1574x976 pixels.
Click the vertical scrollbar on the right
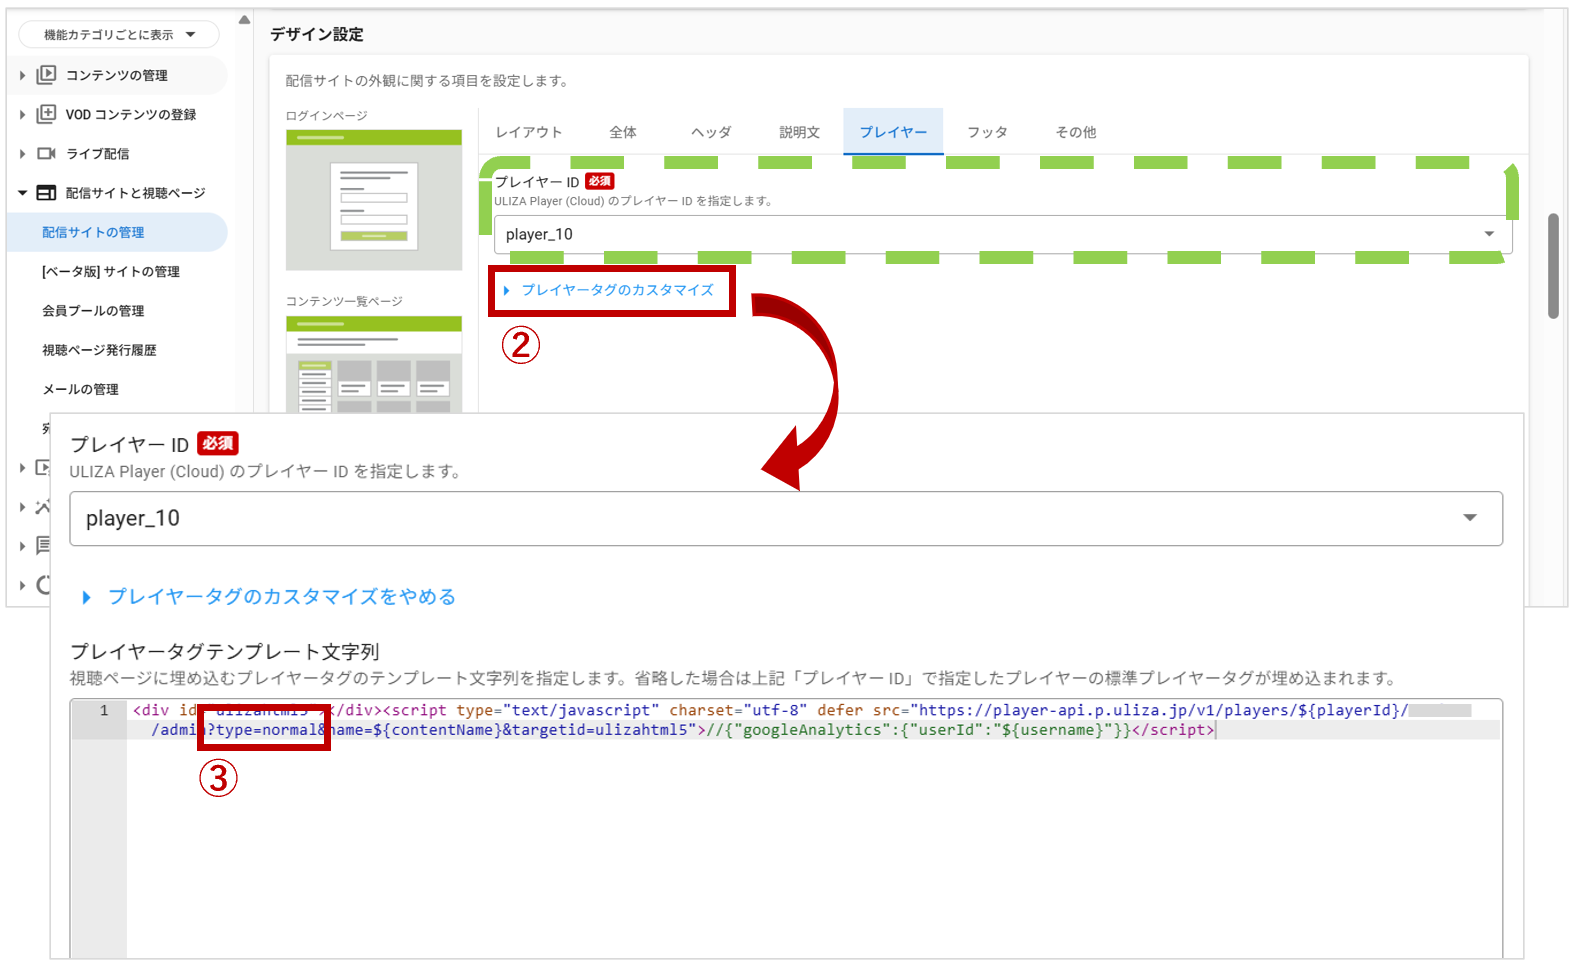(x=1553, y=265)
